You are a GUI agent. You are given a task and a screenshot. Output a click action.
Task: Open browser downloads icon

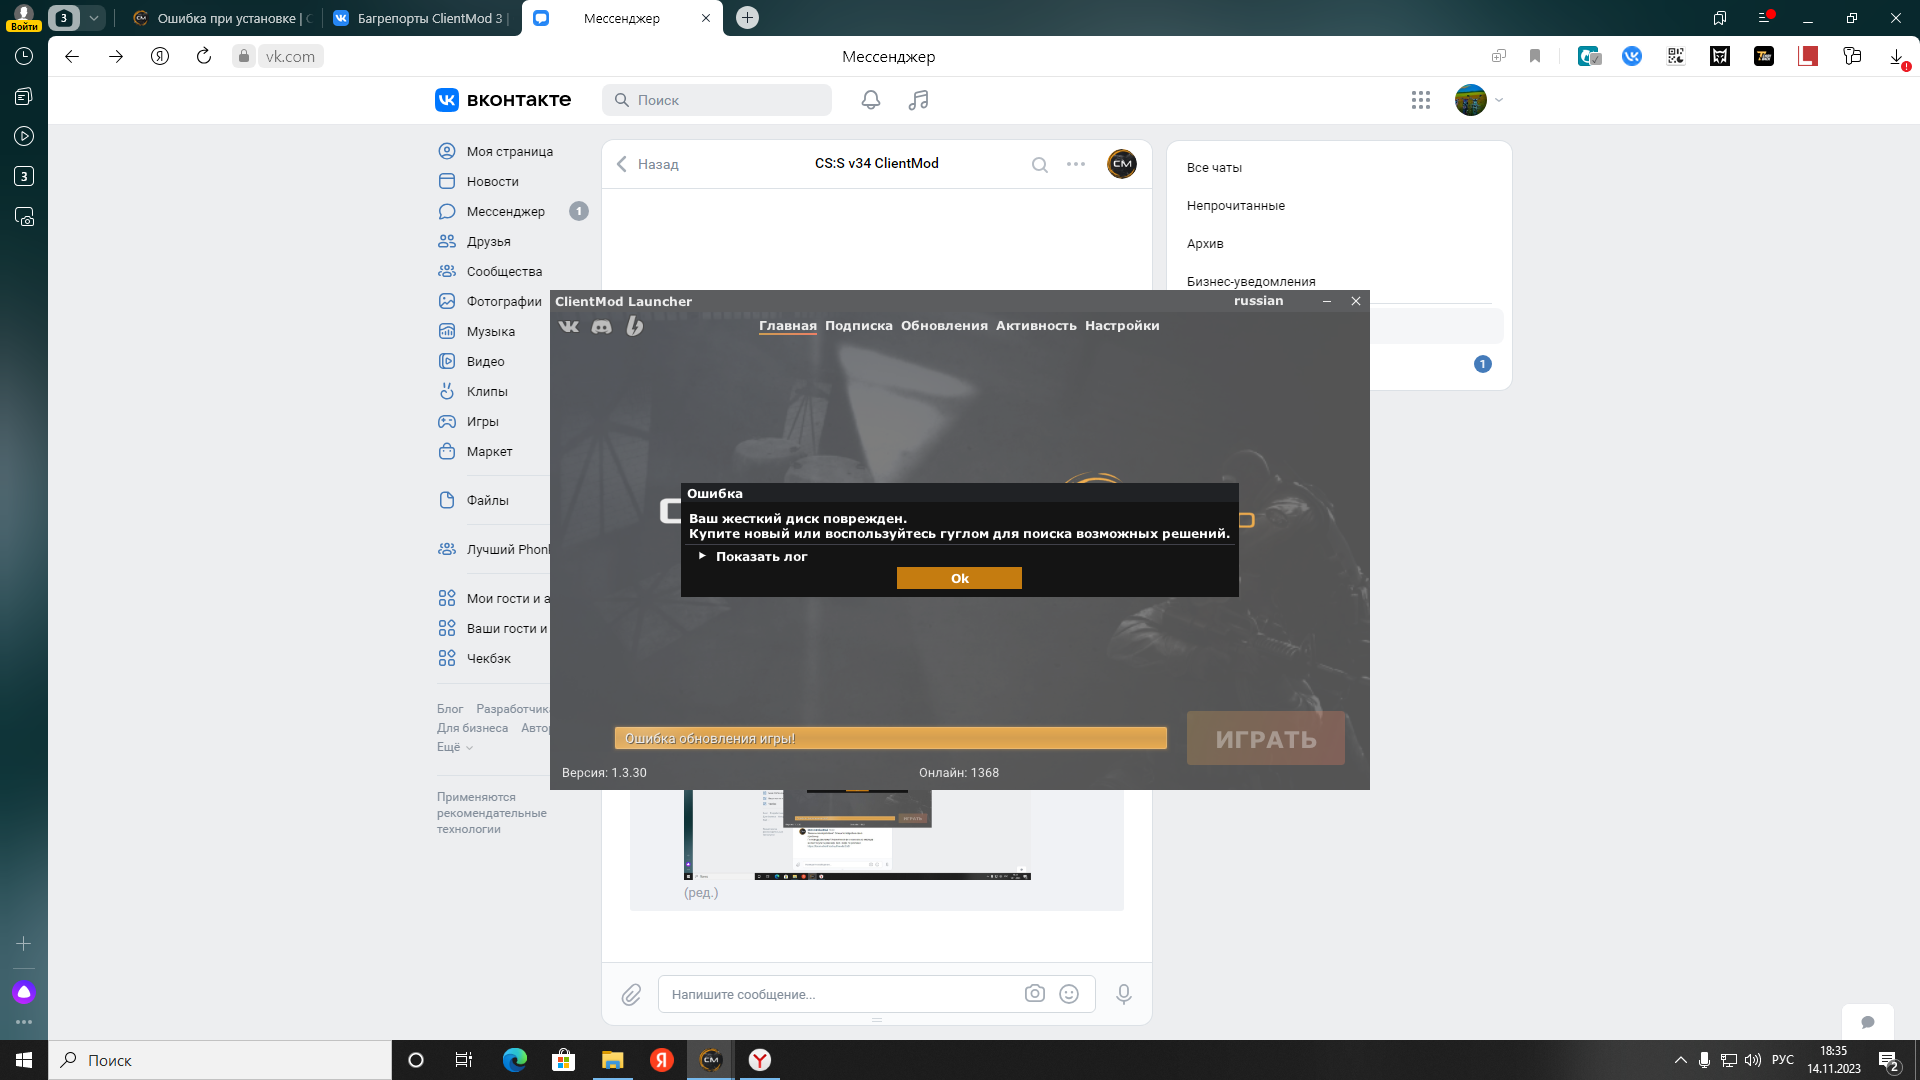coord(1896,57)
